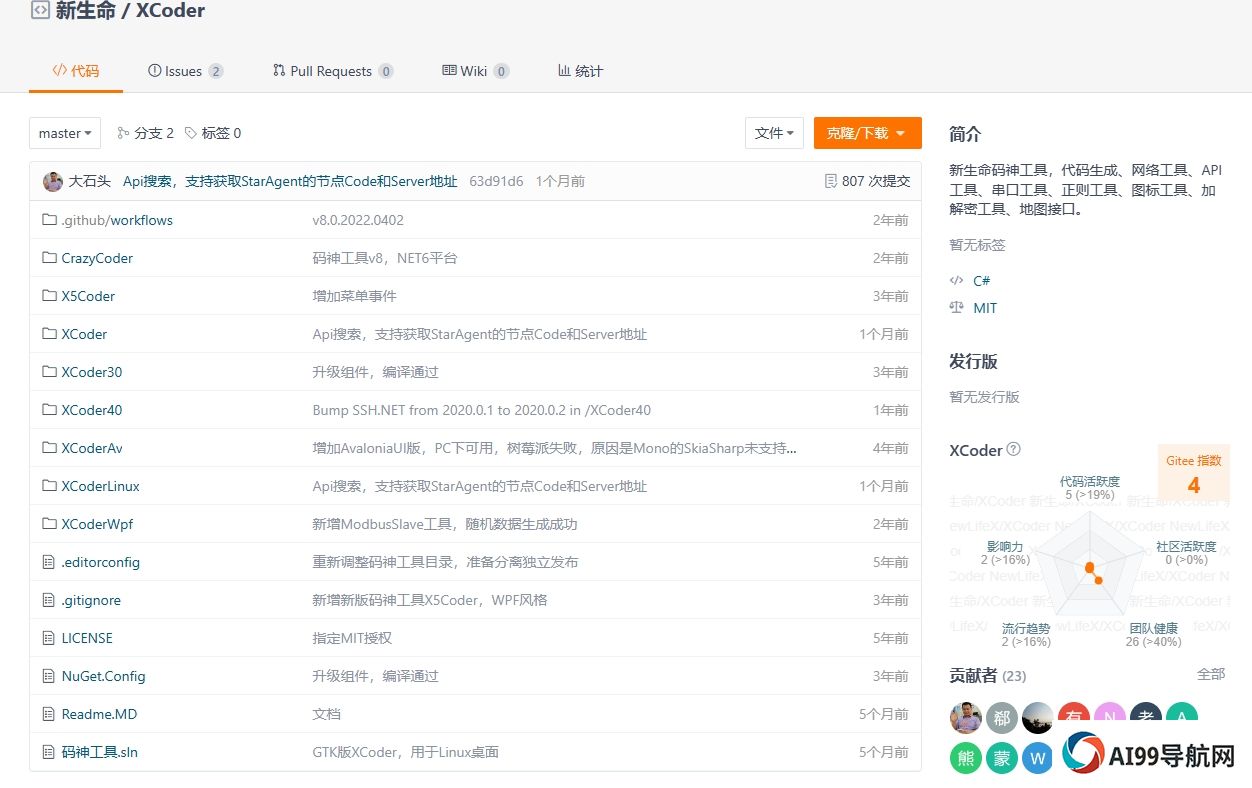1252x788 pixels.
Task: Open the C# language link
Action: (981, 281)
